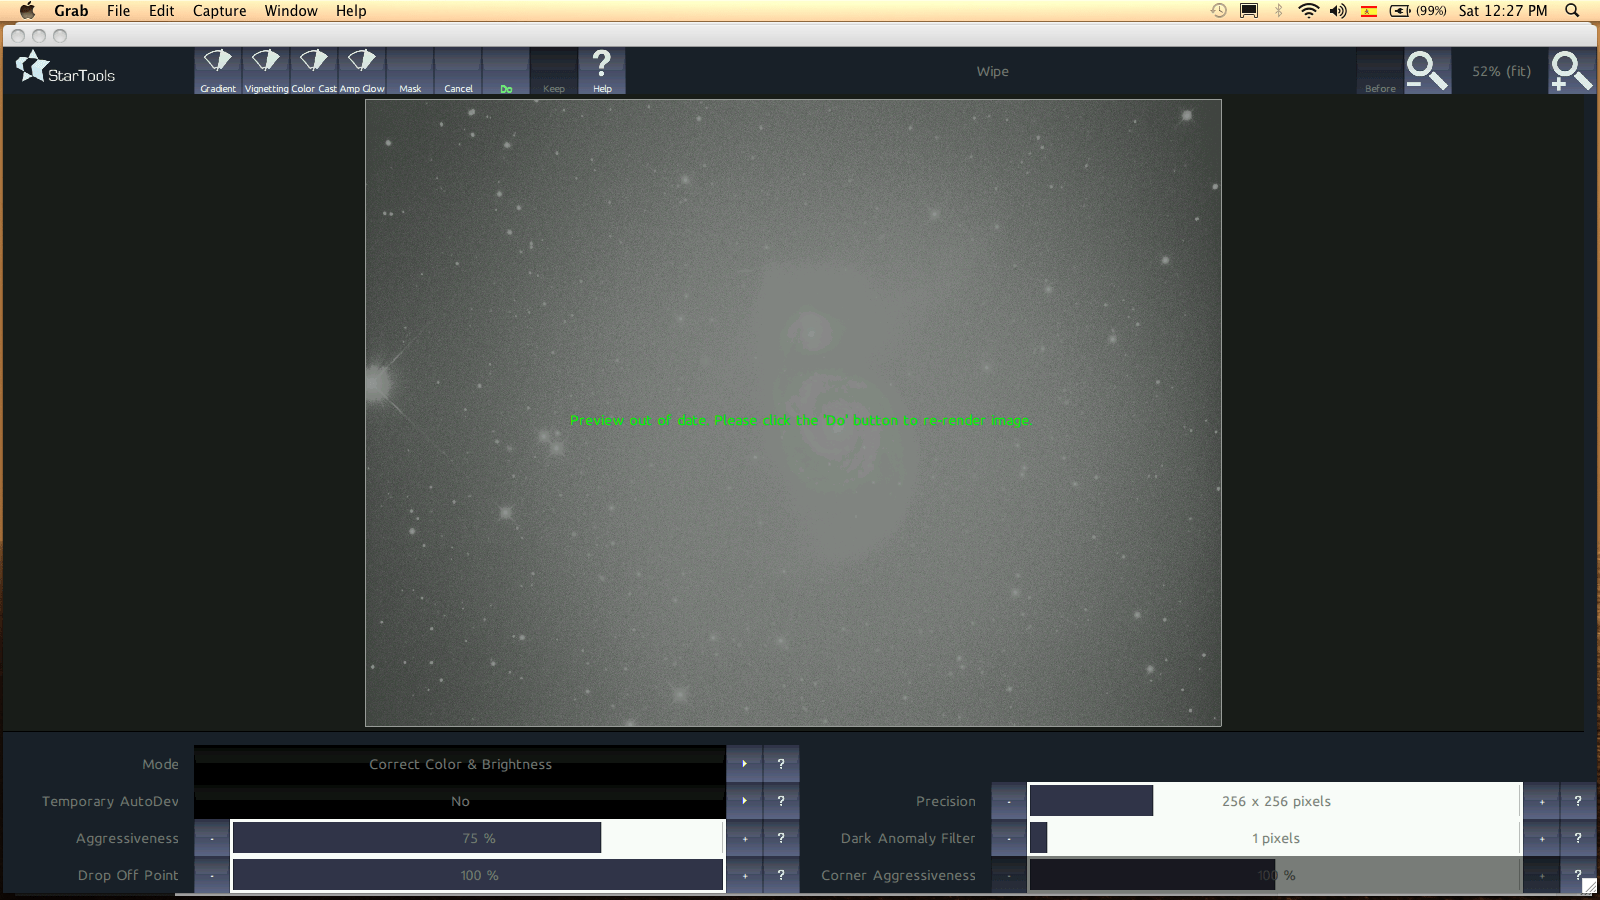Increase Aggressiveness with plus button
This screenshot has height=900, width=1600.
pos(744,838)
